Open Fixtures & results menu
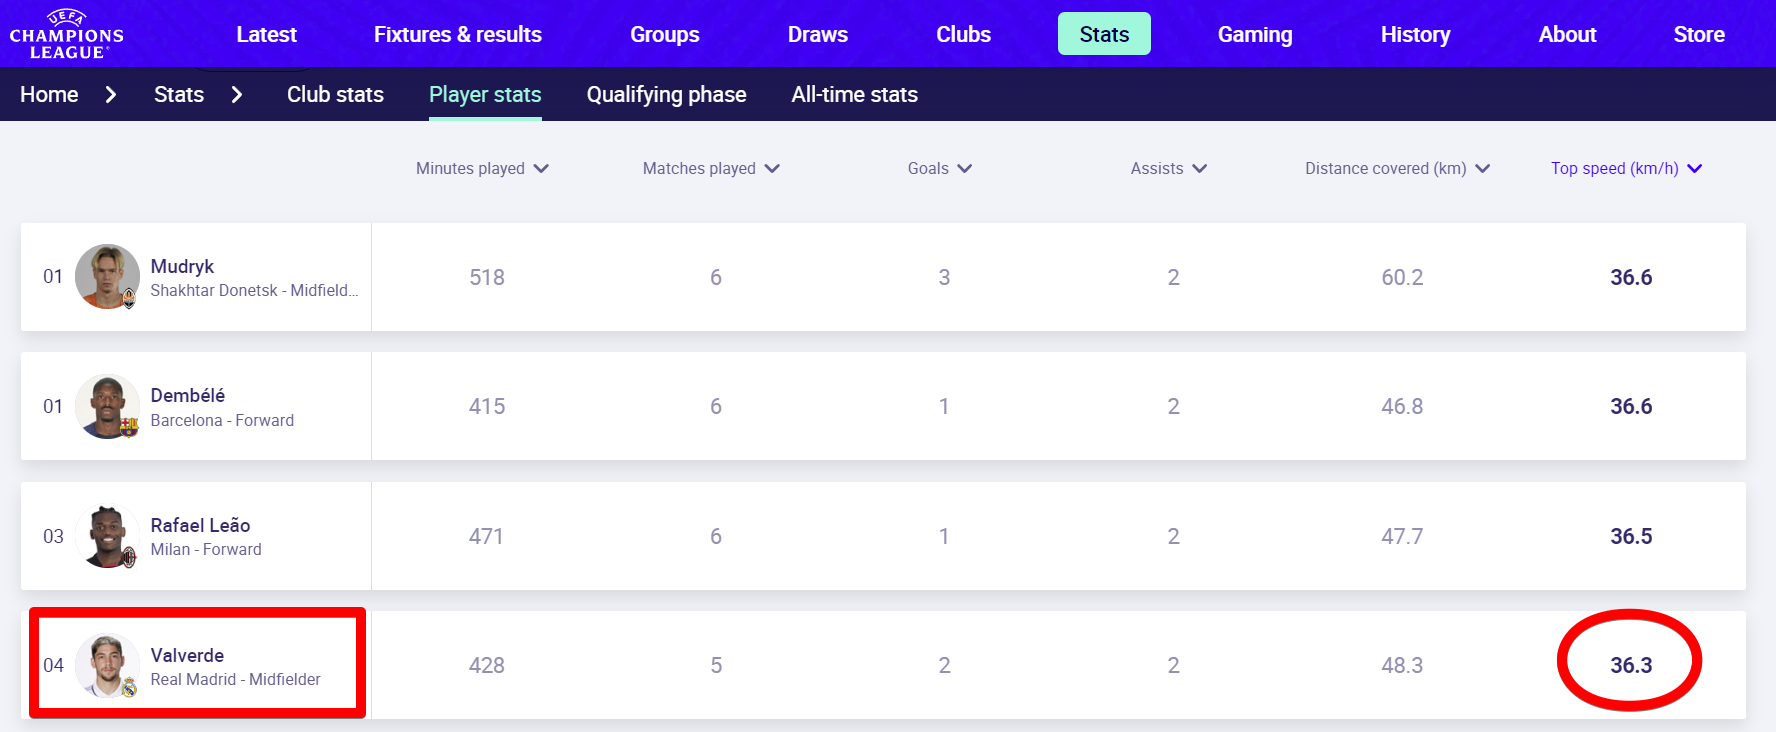Screen dimensions: 1776x732 [x=458, y=34]
